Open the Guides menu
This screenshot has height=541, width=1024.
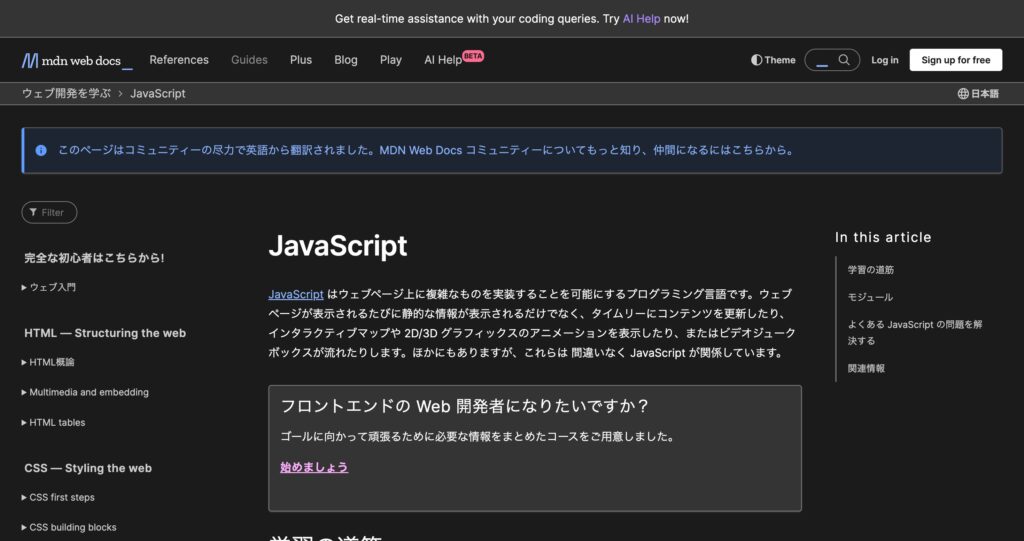click(249, 60)
